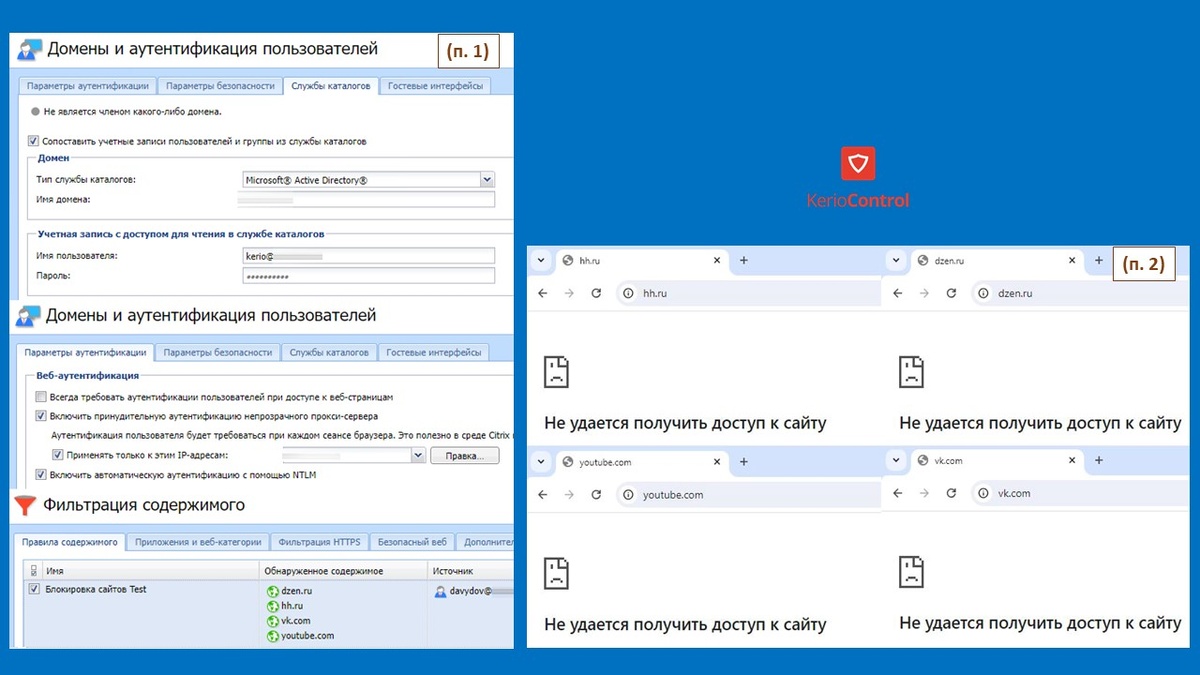Click the Имя column header
This screenshot has width=1200, height=675.
[150, 570]
